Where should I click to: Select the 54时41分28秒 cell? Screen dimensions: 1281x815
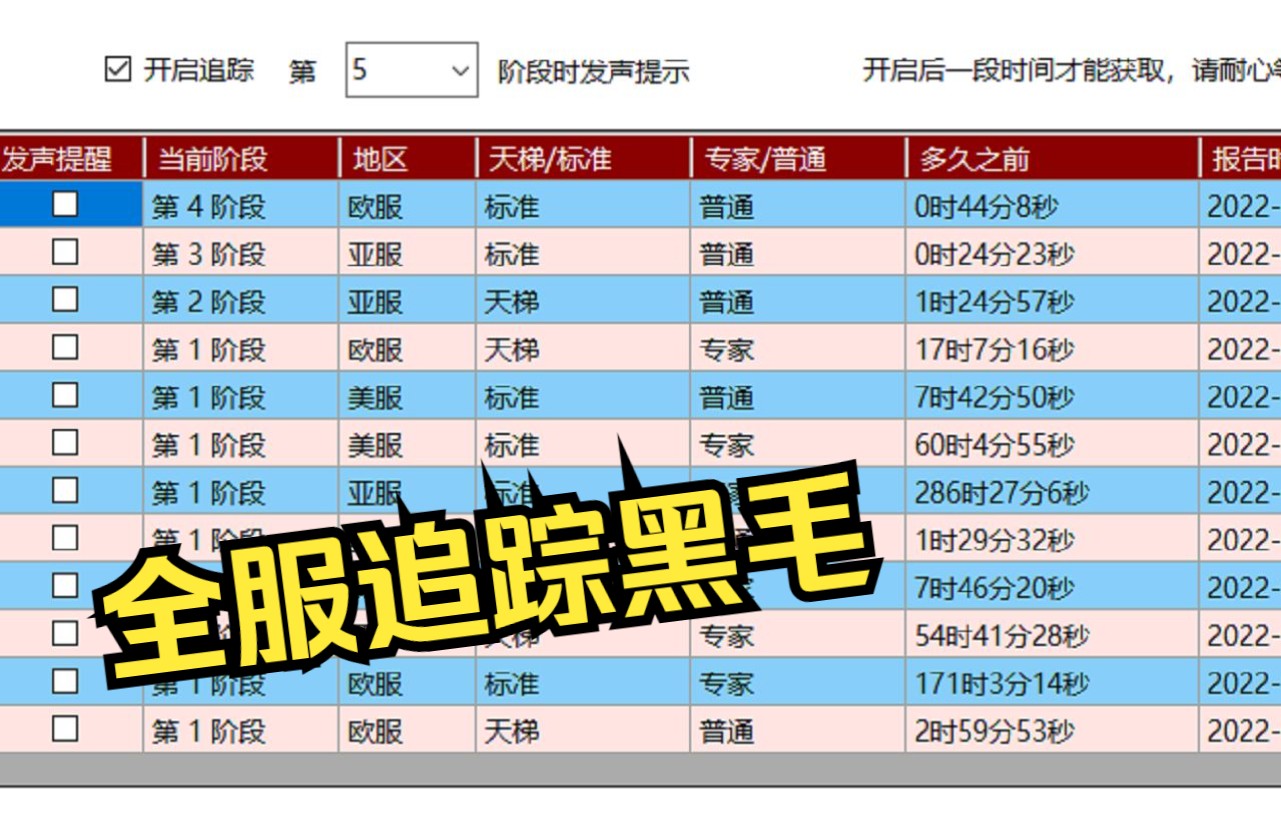click(1052, 635)
